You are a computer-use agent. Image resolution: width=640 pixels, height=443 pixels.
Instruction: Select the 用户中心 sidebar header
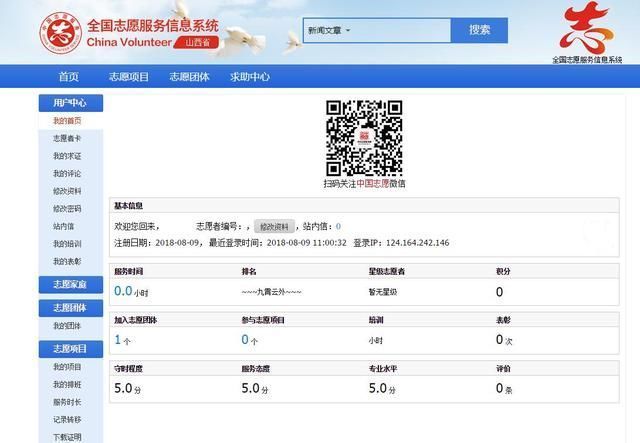[71, 103]
